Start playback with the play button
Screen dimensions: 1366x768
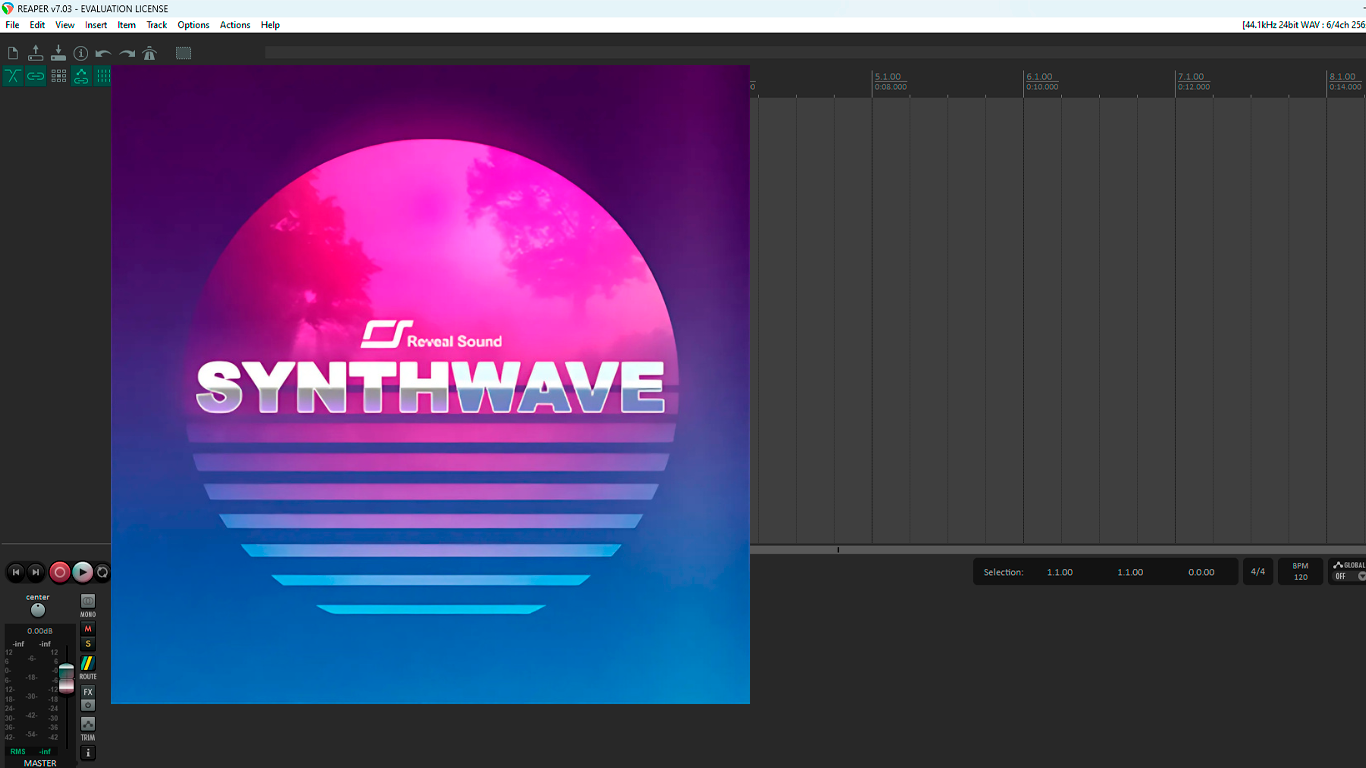tap(82, 572)
